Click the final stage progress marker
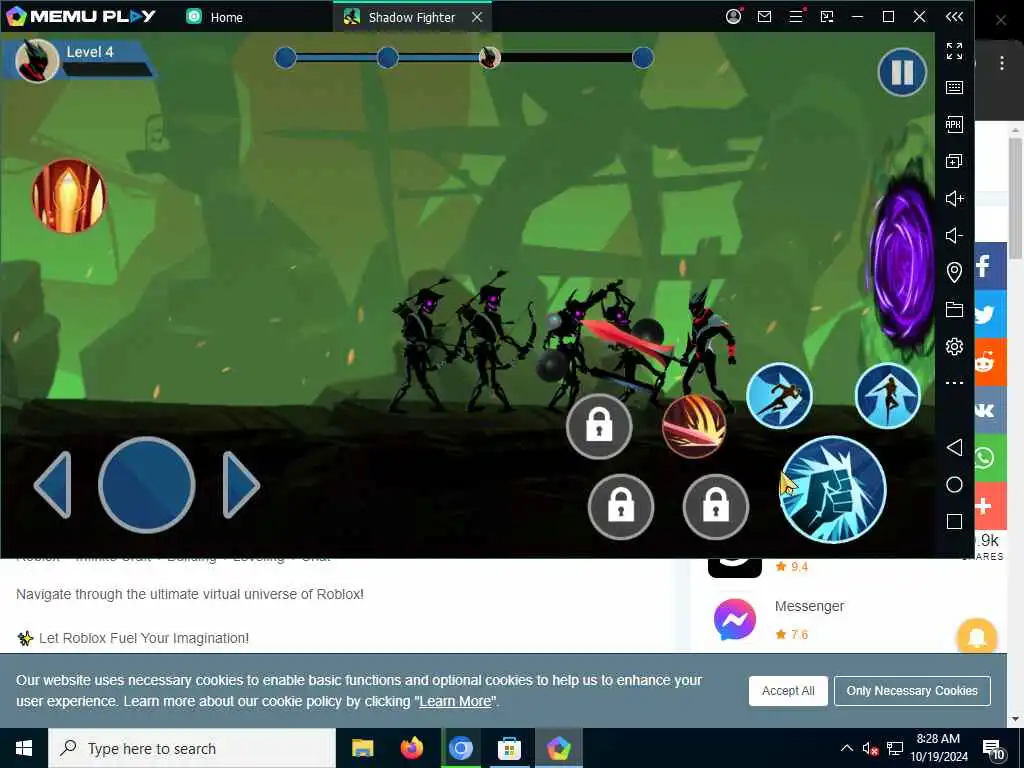Screen dimensions: 1024x768 point(643,58)
